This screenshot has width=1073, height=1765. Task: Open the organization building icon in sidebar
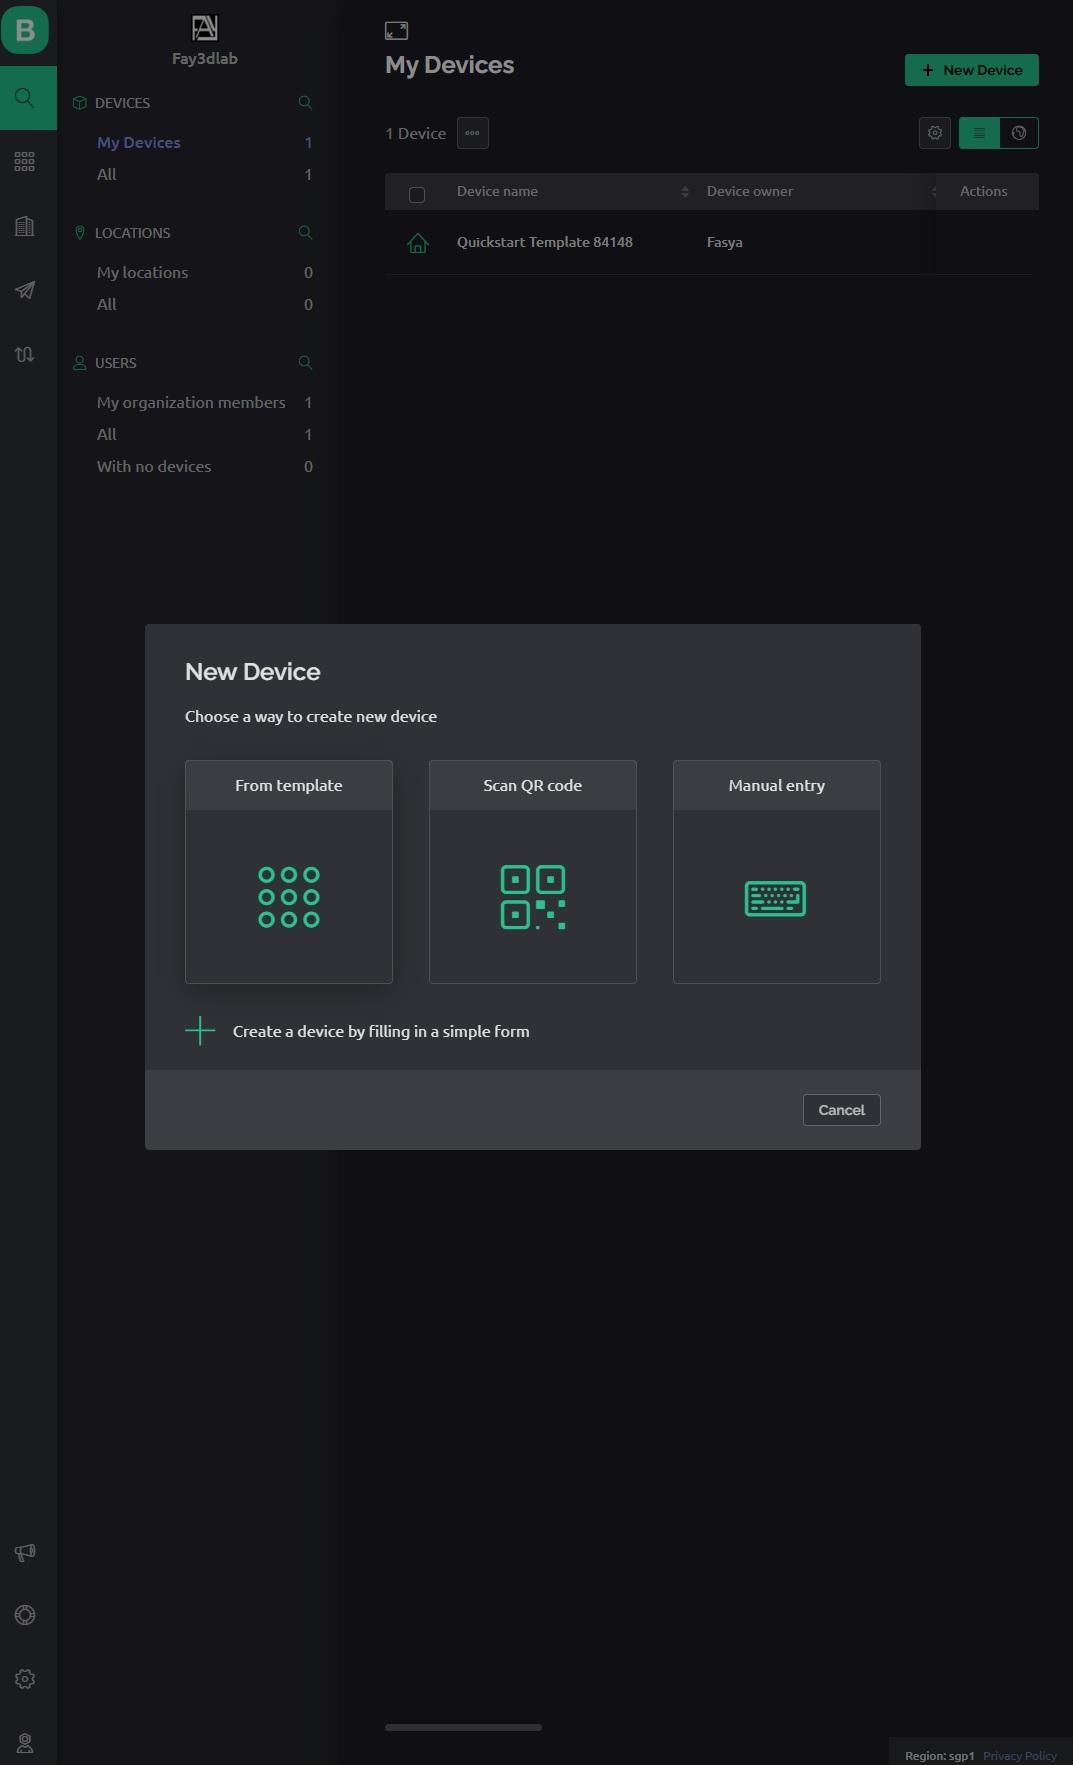click(x=25, y=226)
